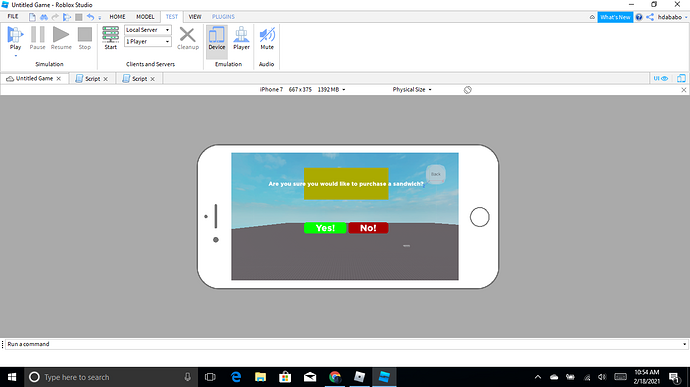Click the Pause simulation button
The image size is (690, 387).
(x=37, y=38)
